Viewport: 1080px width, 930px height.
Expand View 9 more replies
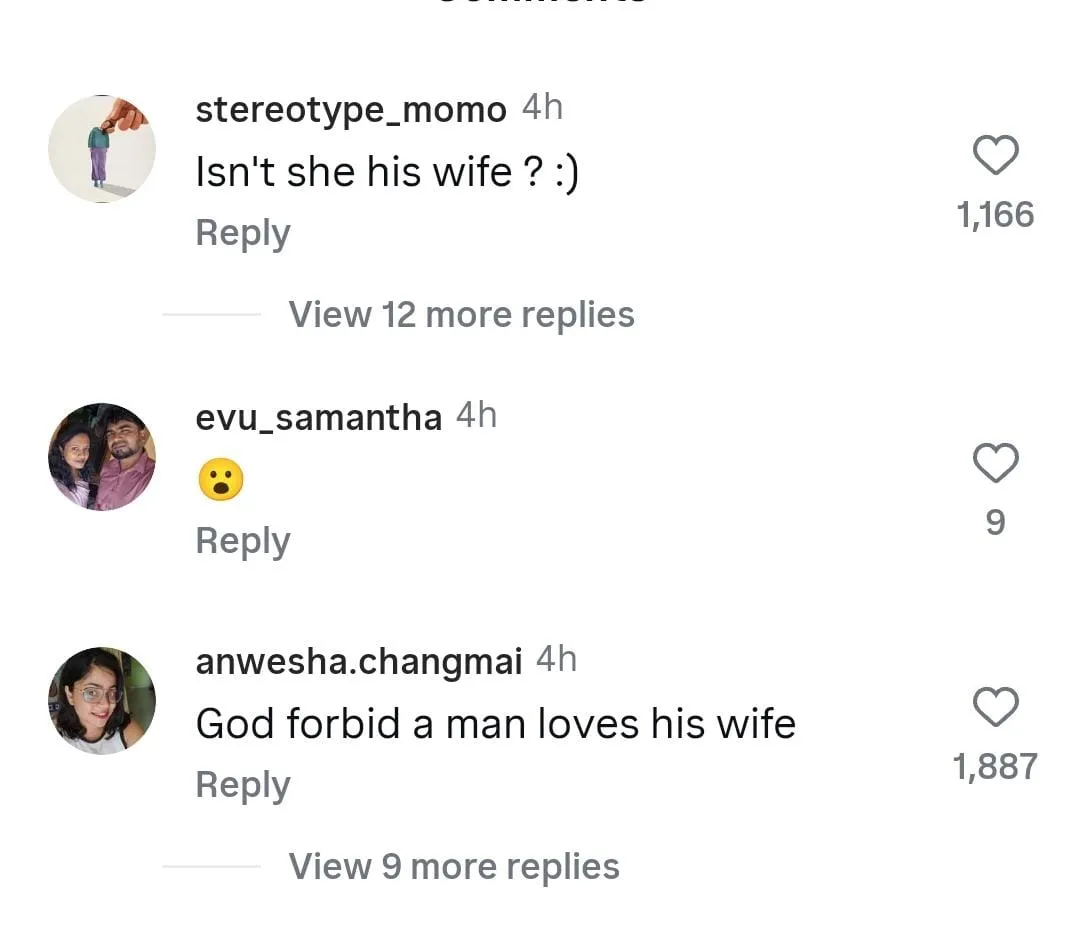(x=454, y=867)
